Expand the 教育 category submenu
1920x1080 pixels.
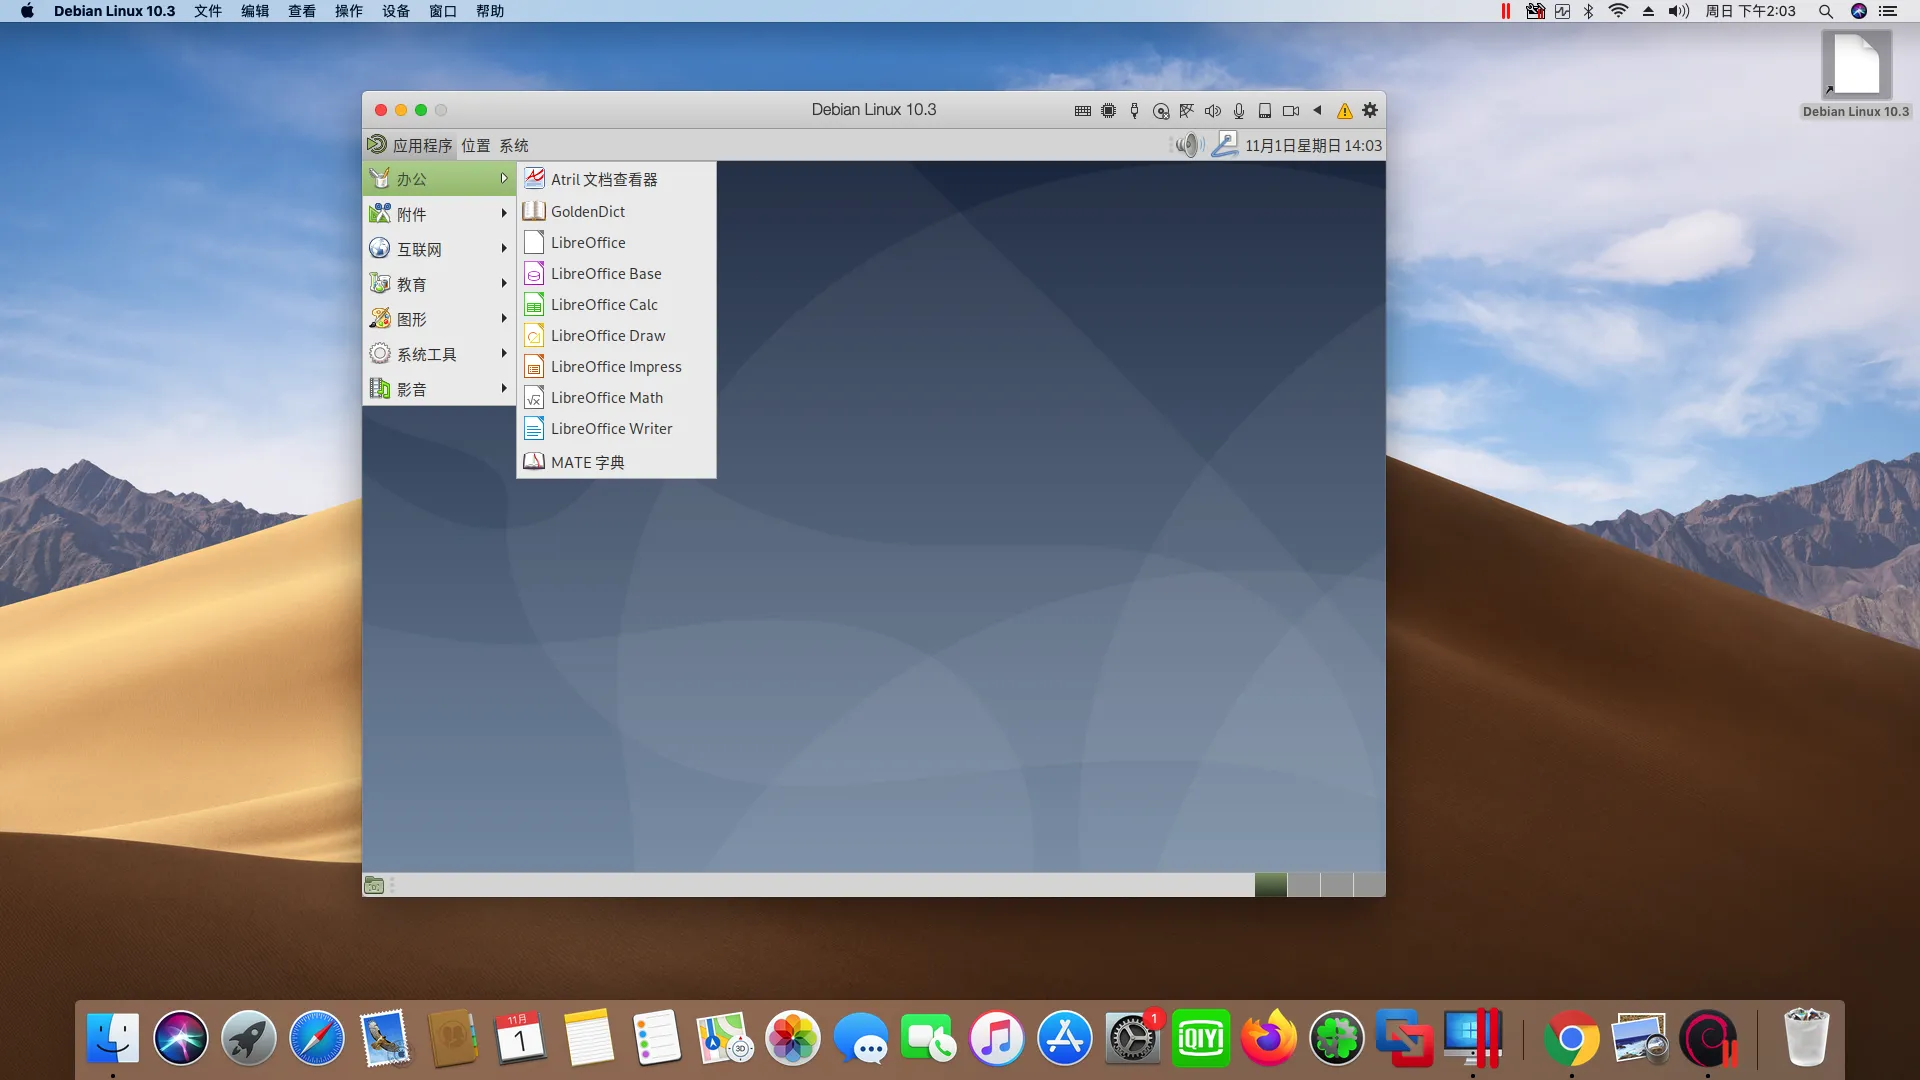coord(439,284)
